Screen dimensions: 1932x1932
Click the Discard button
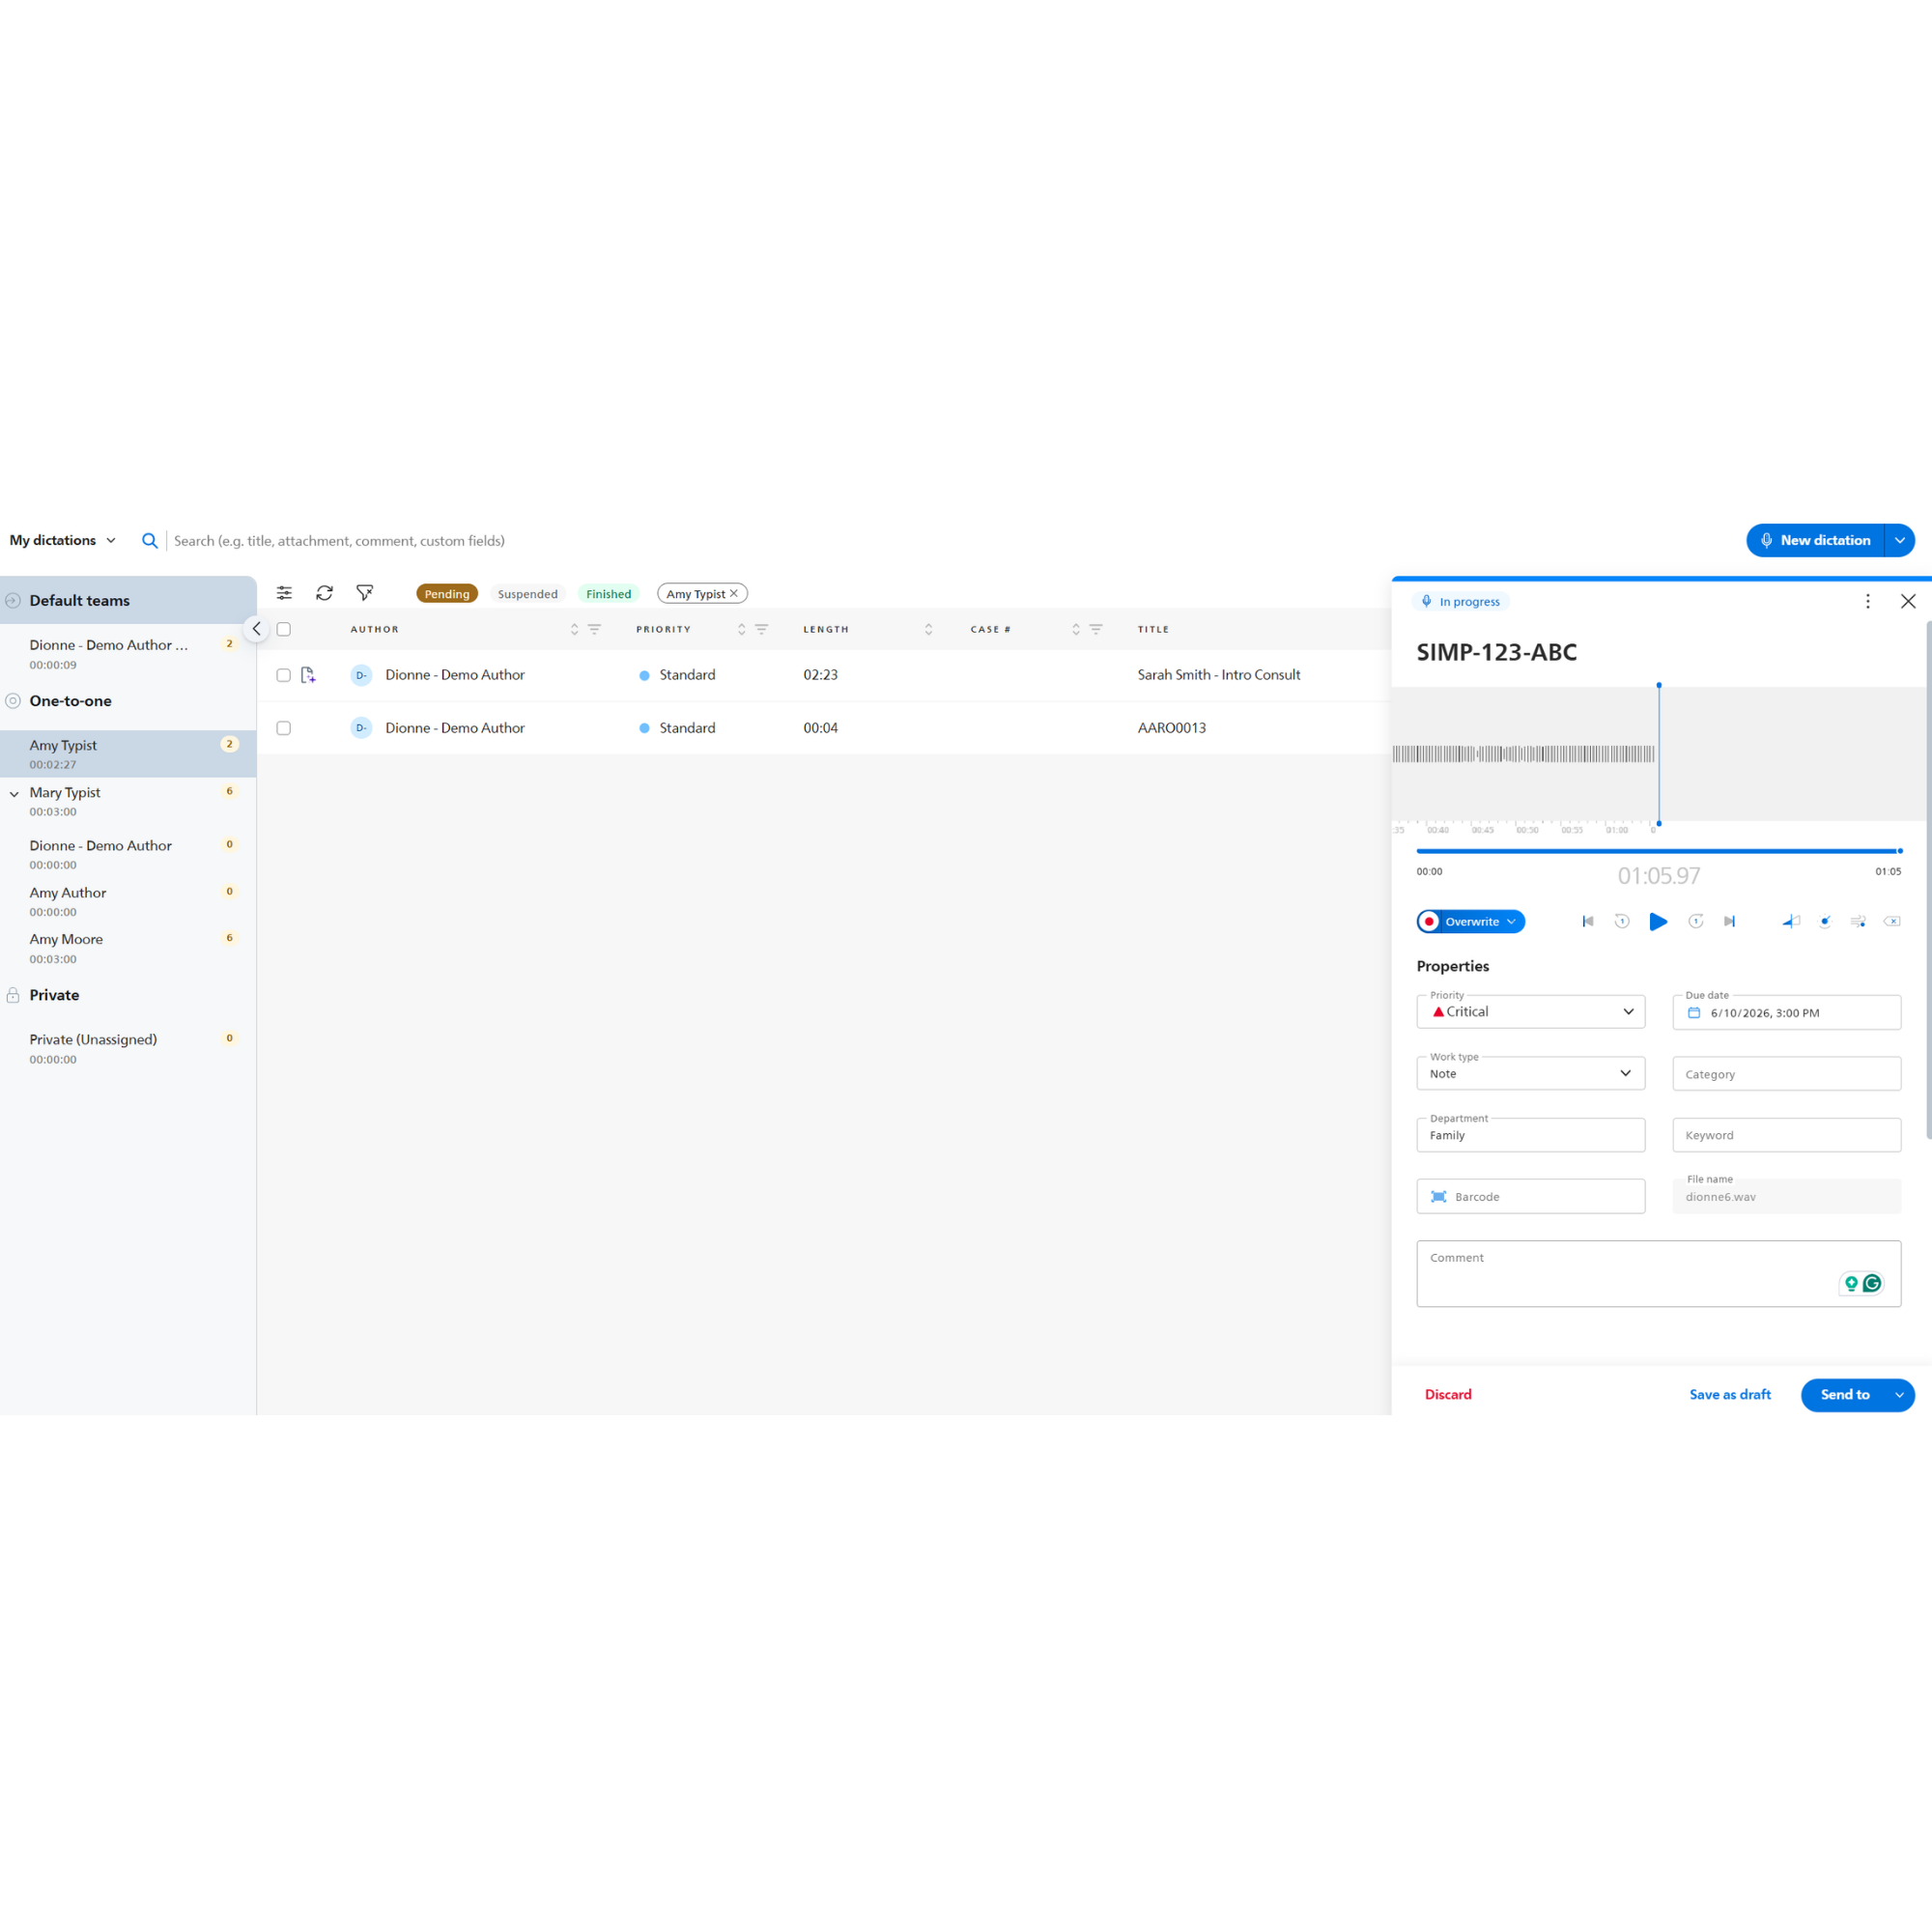[1448, 1394]
